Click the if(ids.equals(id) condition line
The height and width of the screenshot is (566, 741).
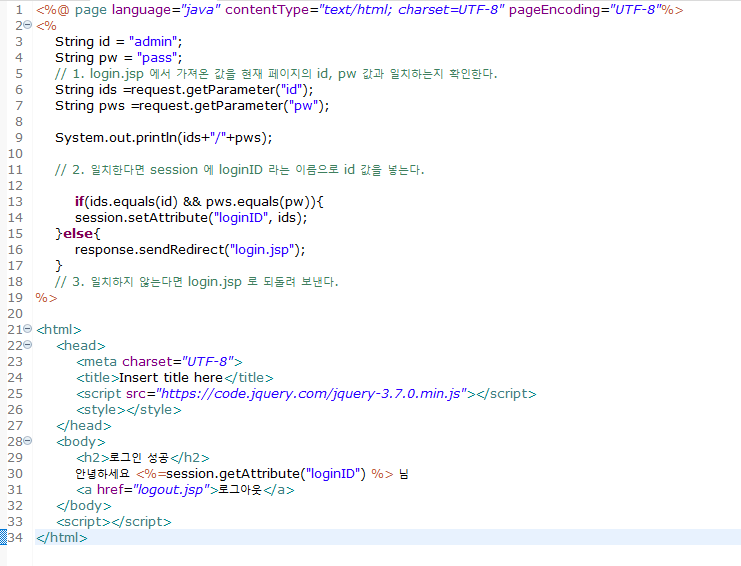click(199, 202)
